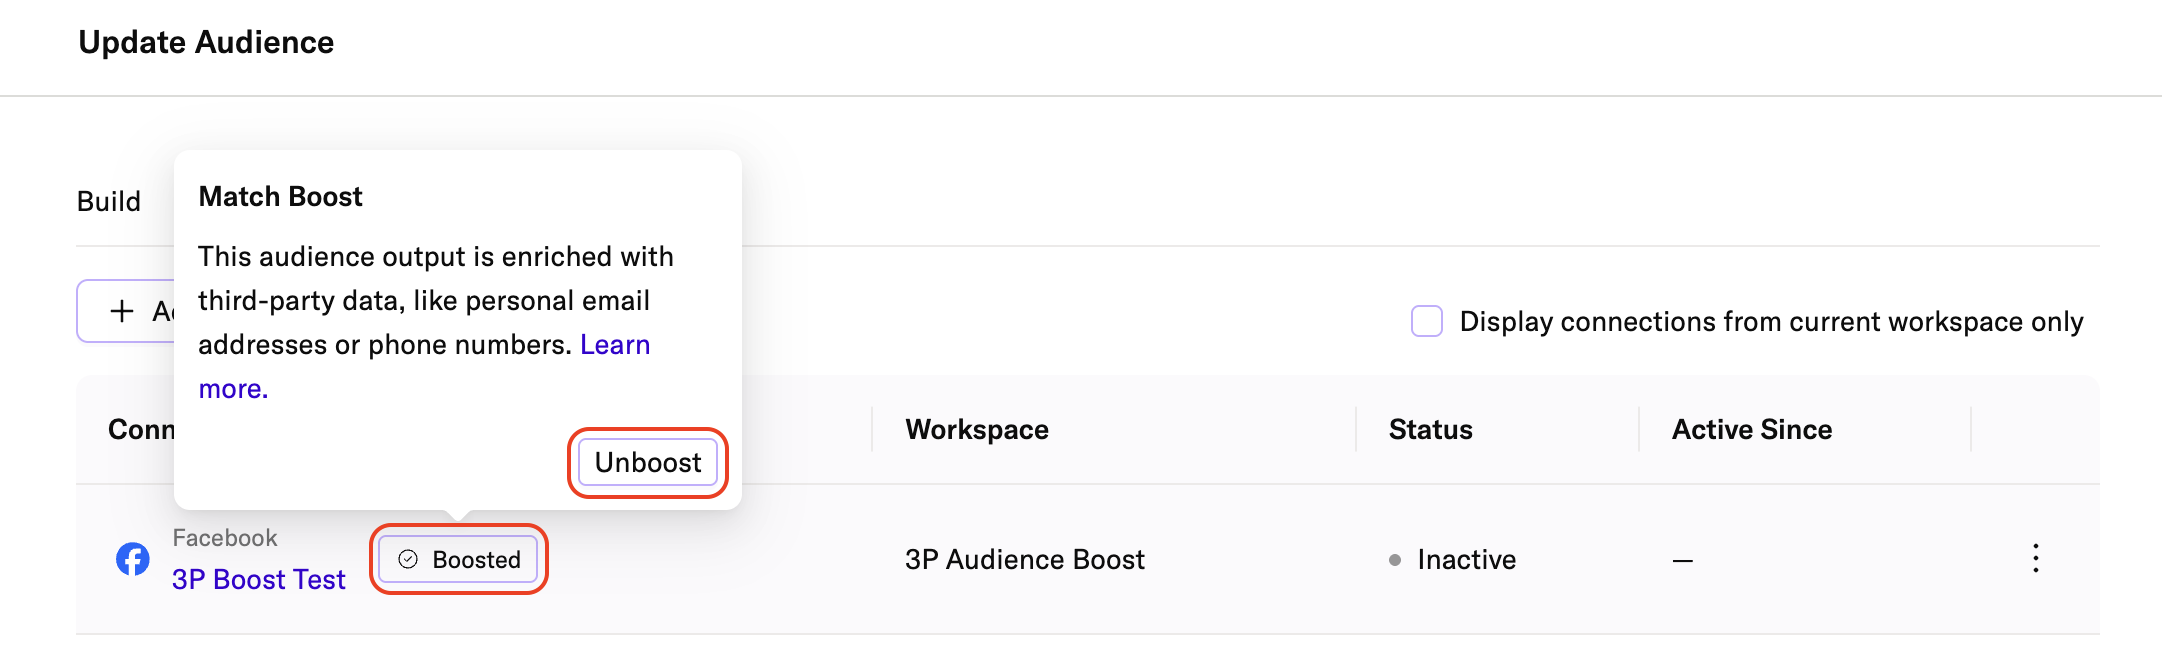Click the Active Since column header
The width and height of the screenshot is (2162, 658).
1752,430
